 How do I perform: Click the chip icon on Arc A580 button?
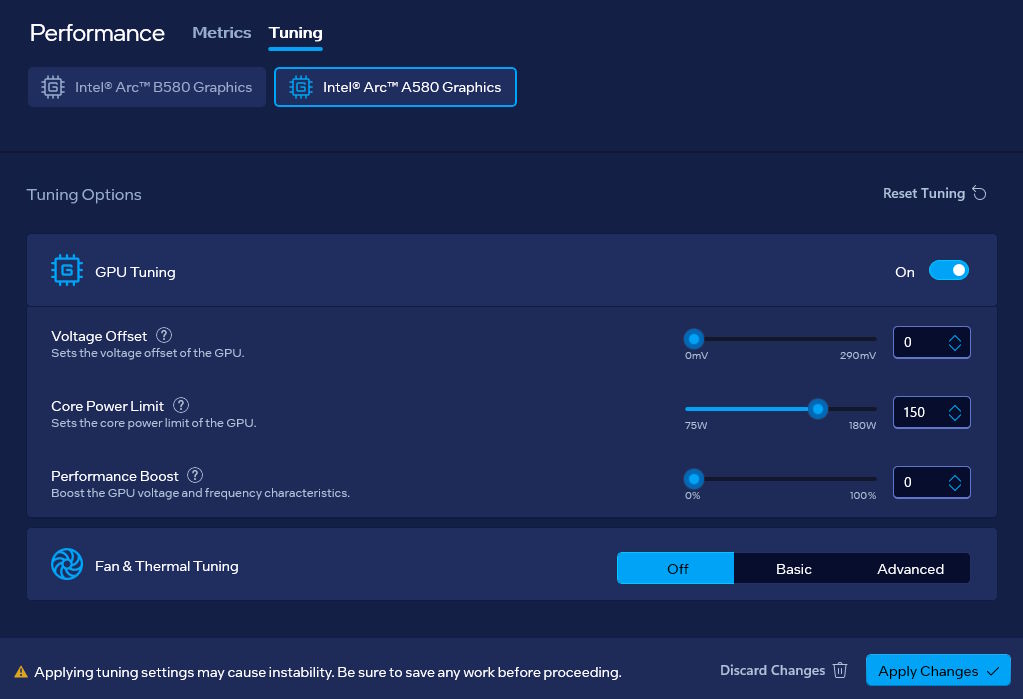tap(301, 87)
